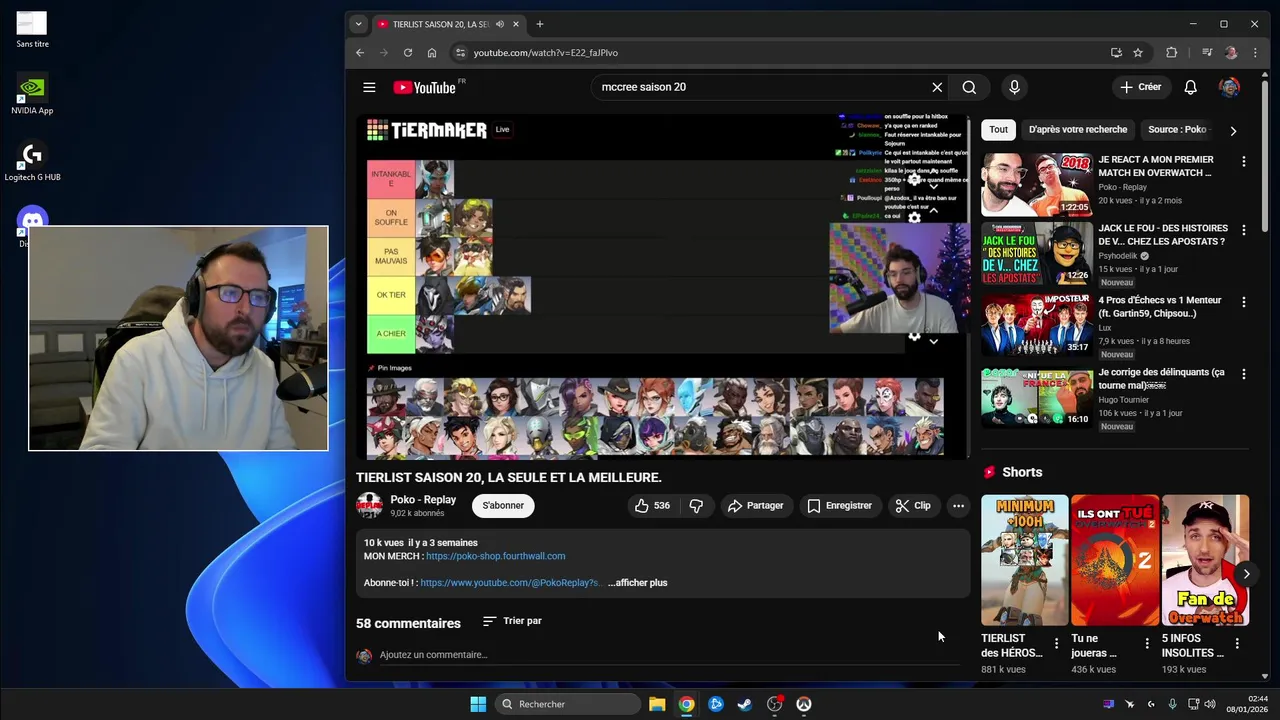Start voice search with the microphone icon
This screenshot has height=720, width=1280.
point(1014,87)
